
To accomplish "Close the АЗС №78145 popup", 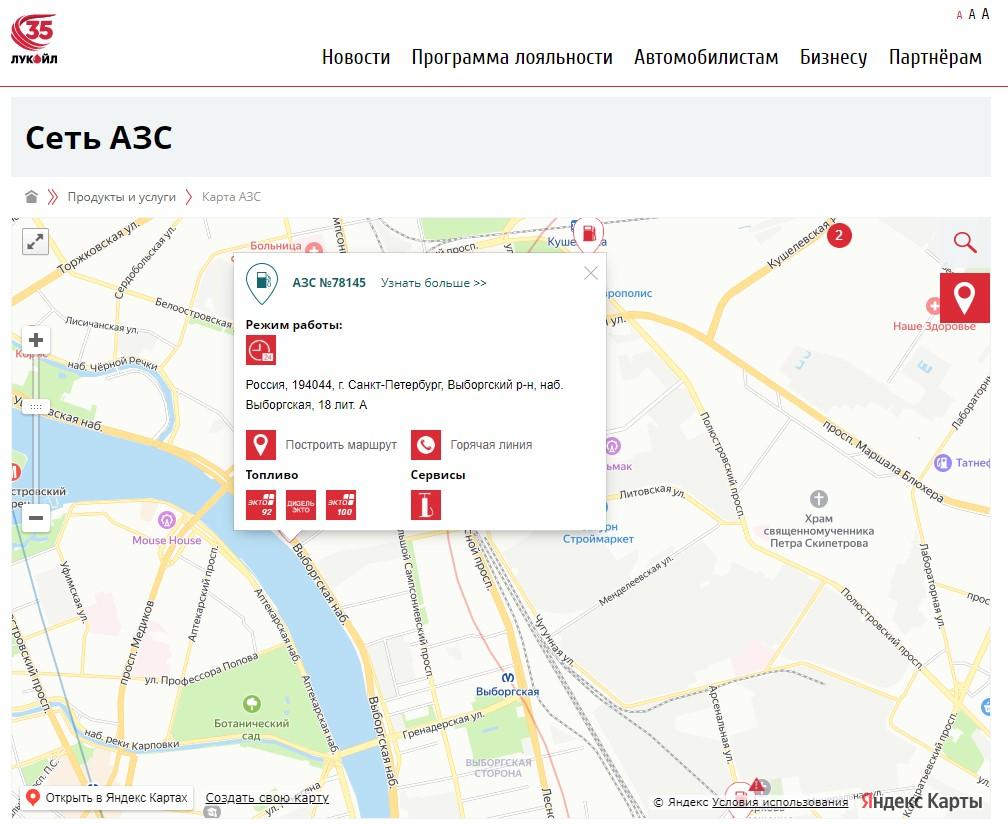I will coord(591,273).
